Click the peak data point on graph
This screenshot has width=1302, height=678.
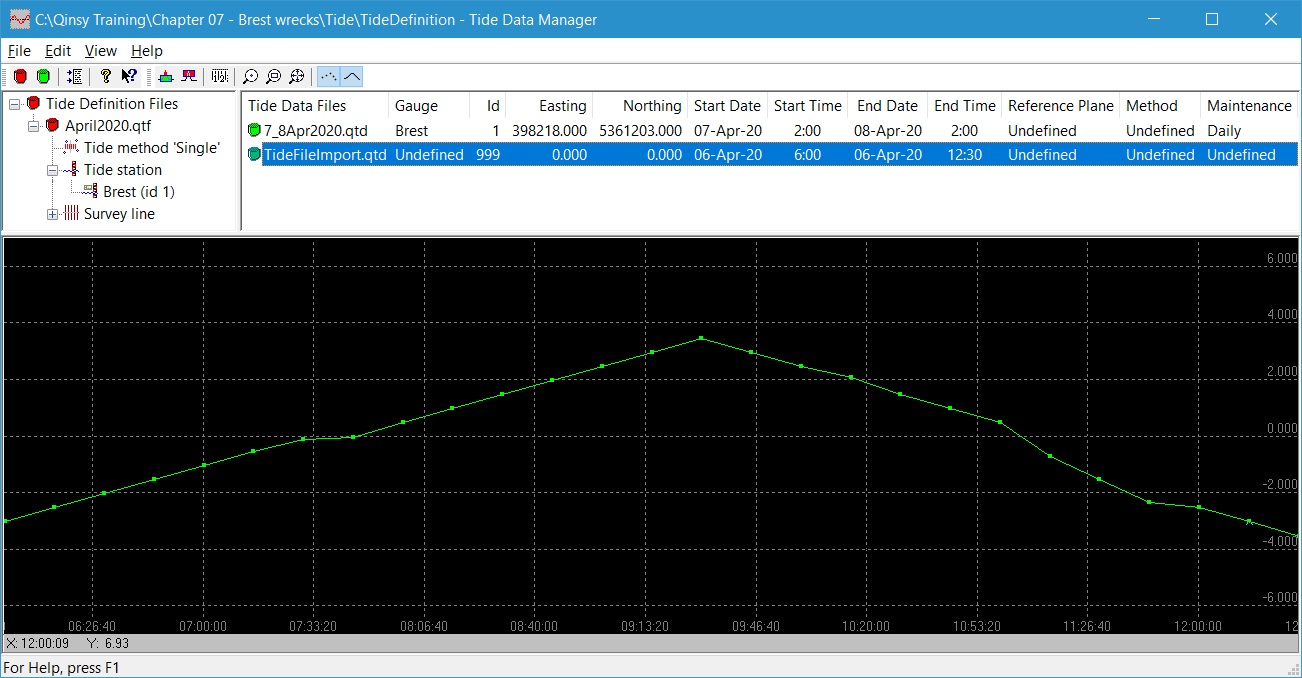coord(701,338)
